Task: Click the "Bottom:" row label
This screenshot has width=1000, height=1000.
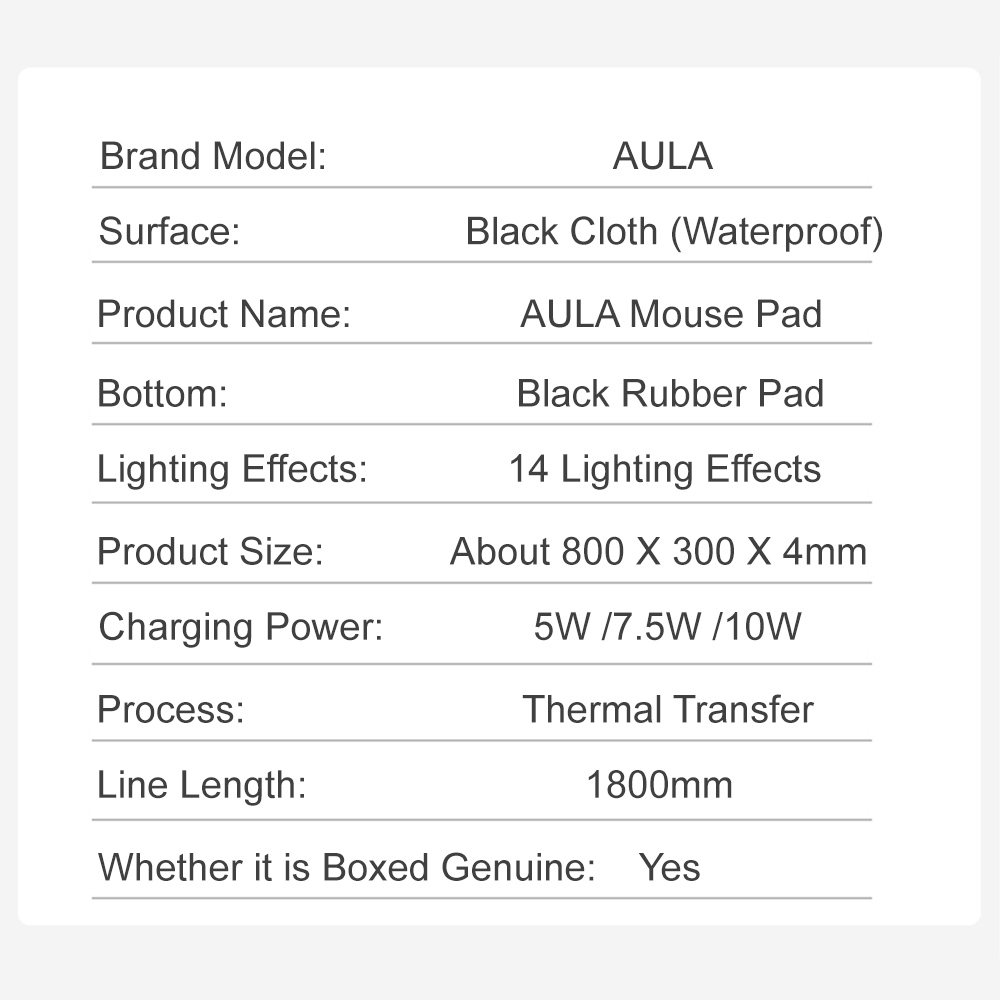Action: point(162,393)
